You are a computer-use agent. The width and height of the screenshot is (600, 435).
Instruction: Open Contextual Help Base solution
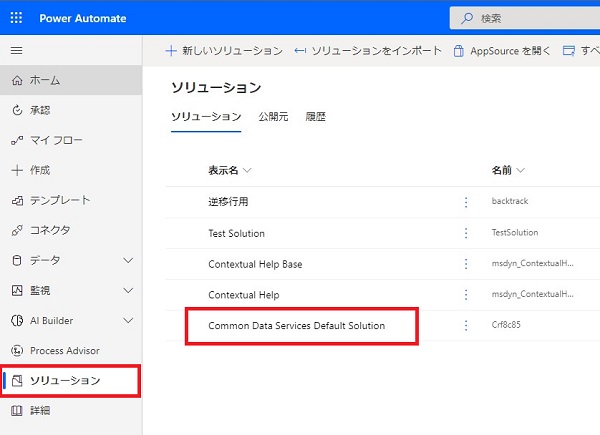255,264
